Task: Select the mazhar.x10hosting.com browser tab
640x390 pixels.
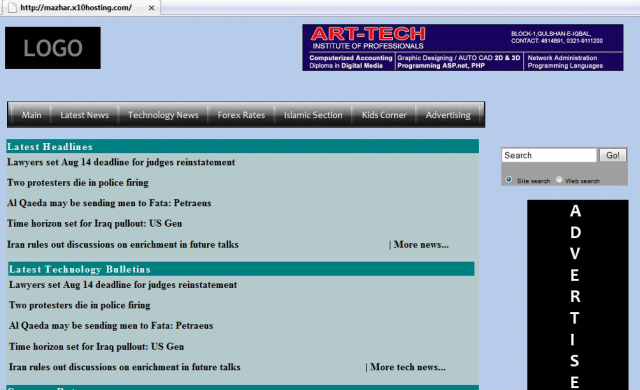Action: pyautogui.click(x=81, y=7)
